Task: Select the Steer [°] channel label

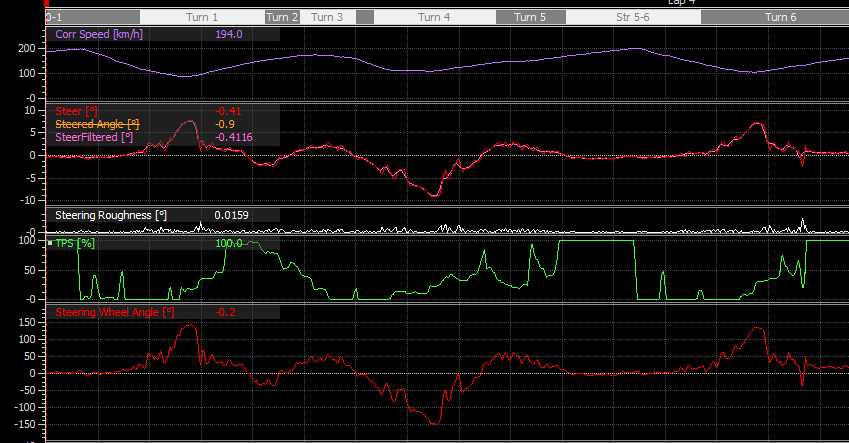Action: click(x=76, y=111)
